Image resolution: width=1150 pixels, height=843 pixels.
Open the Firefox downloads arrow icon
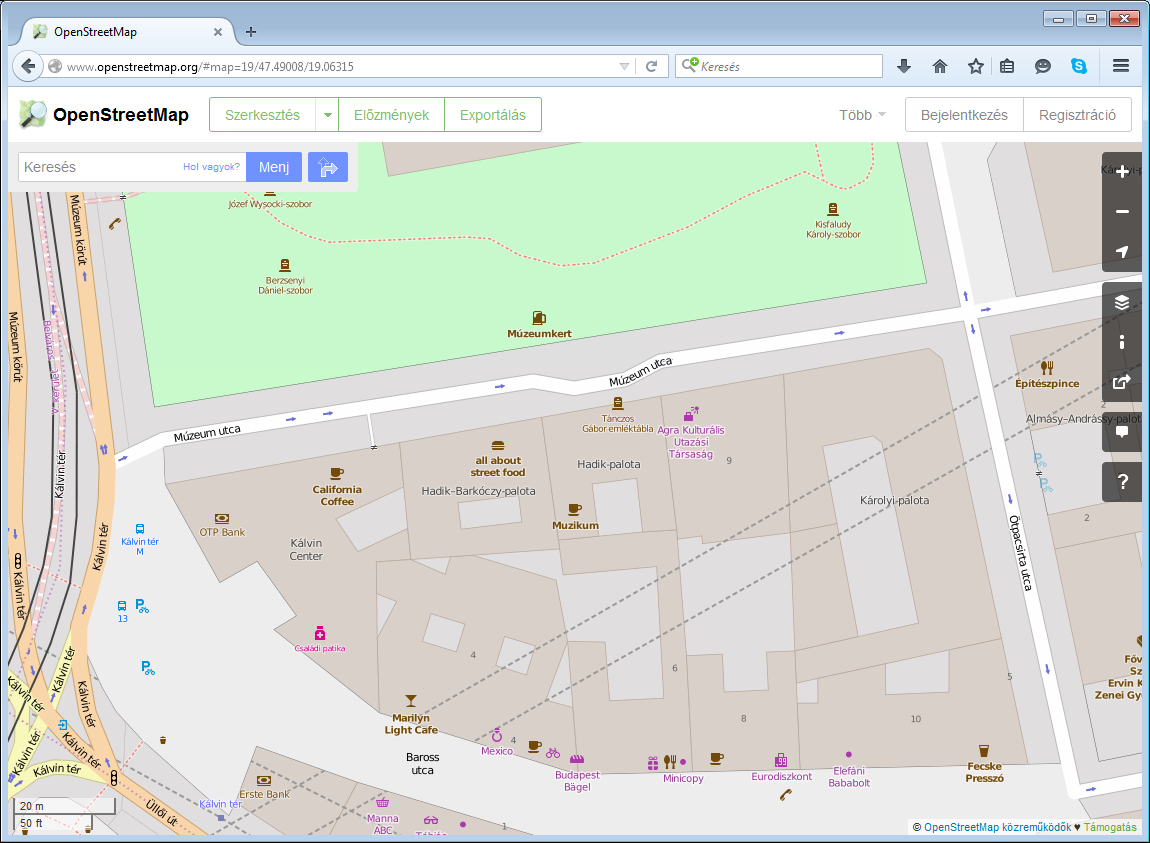[904, 66]
